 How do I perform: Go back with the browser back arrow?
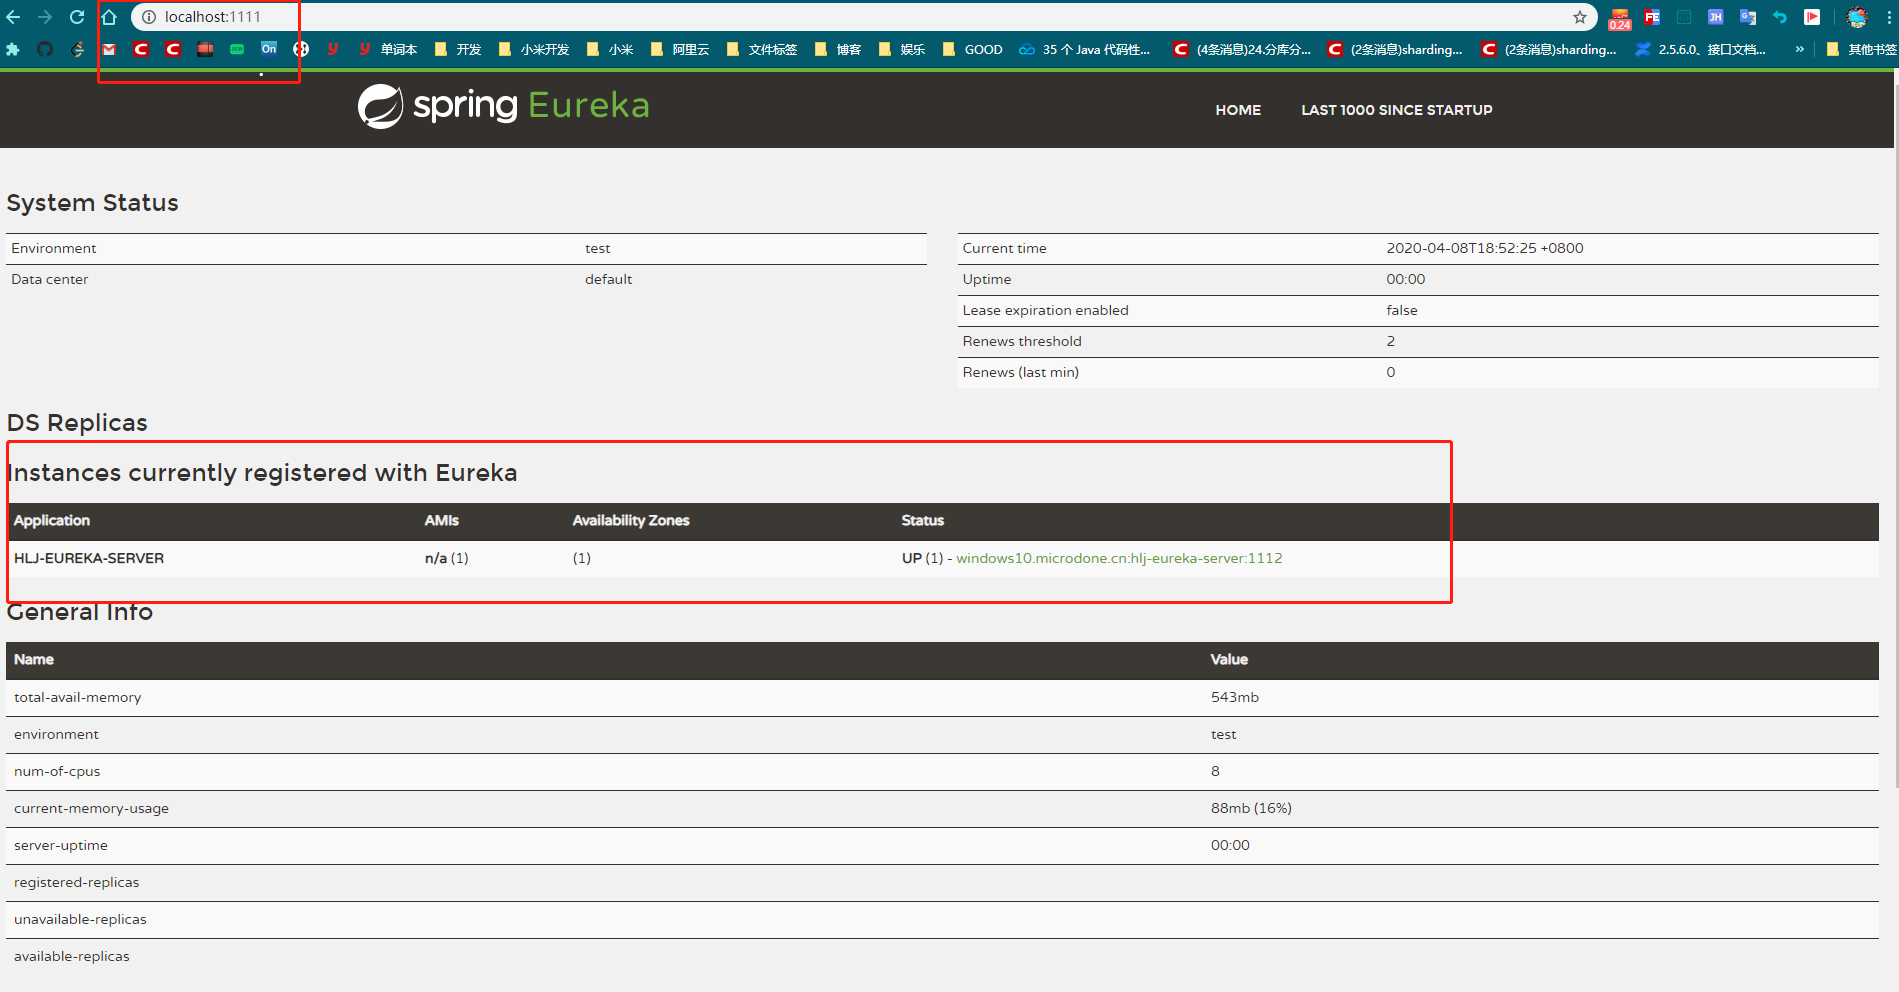(13, 17)
